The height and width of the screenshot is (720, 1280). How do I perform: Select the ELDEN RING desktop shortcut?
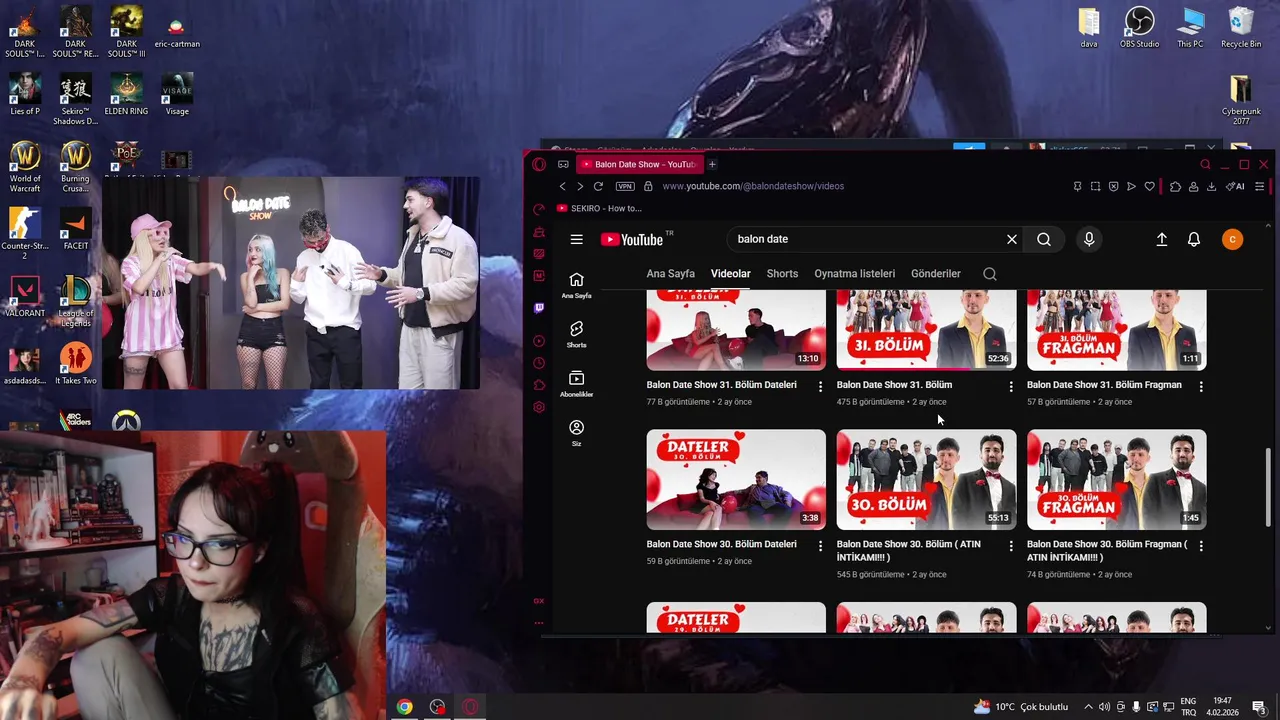pos(126,94)
